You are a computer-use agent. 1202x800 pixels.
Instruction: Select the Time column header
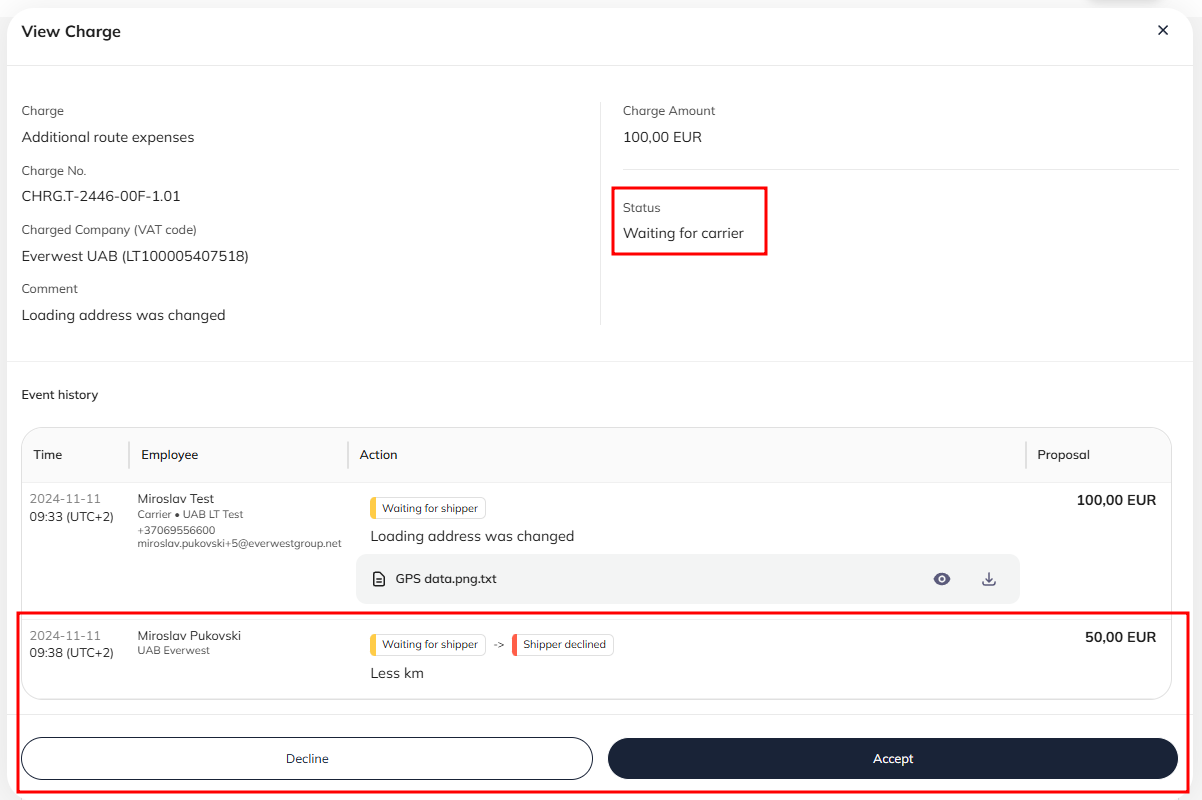(48, 454)
